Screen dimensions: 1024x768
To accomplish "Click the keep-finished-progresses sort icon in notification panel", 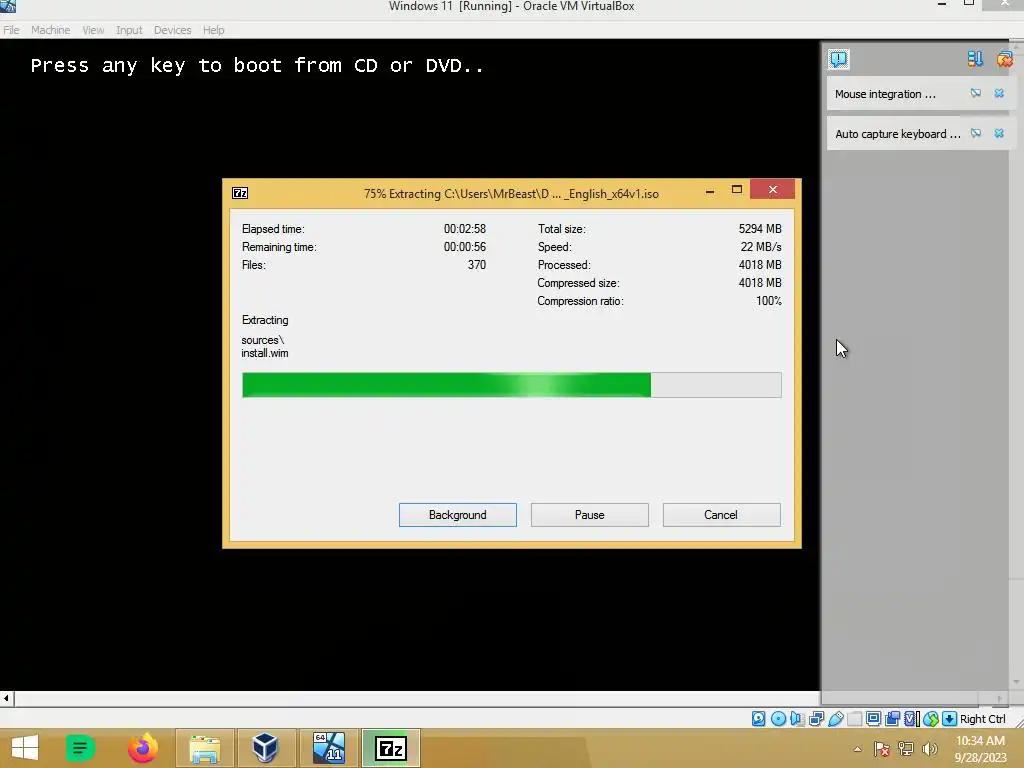I will tap(975, 59).
